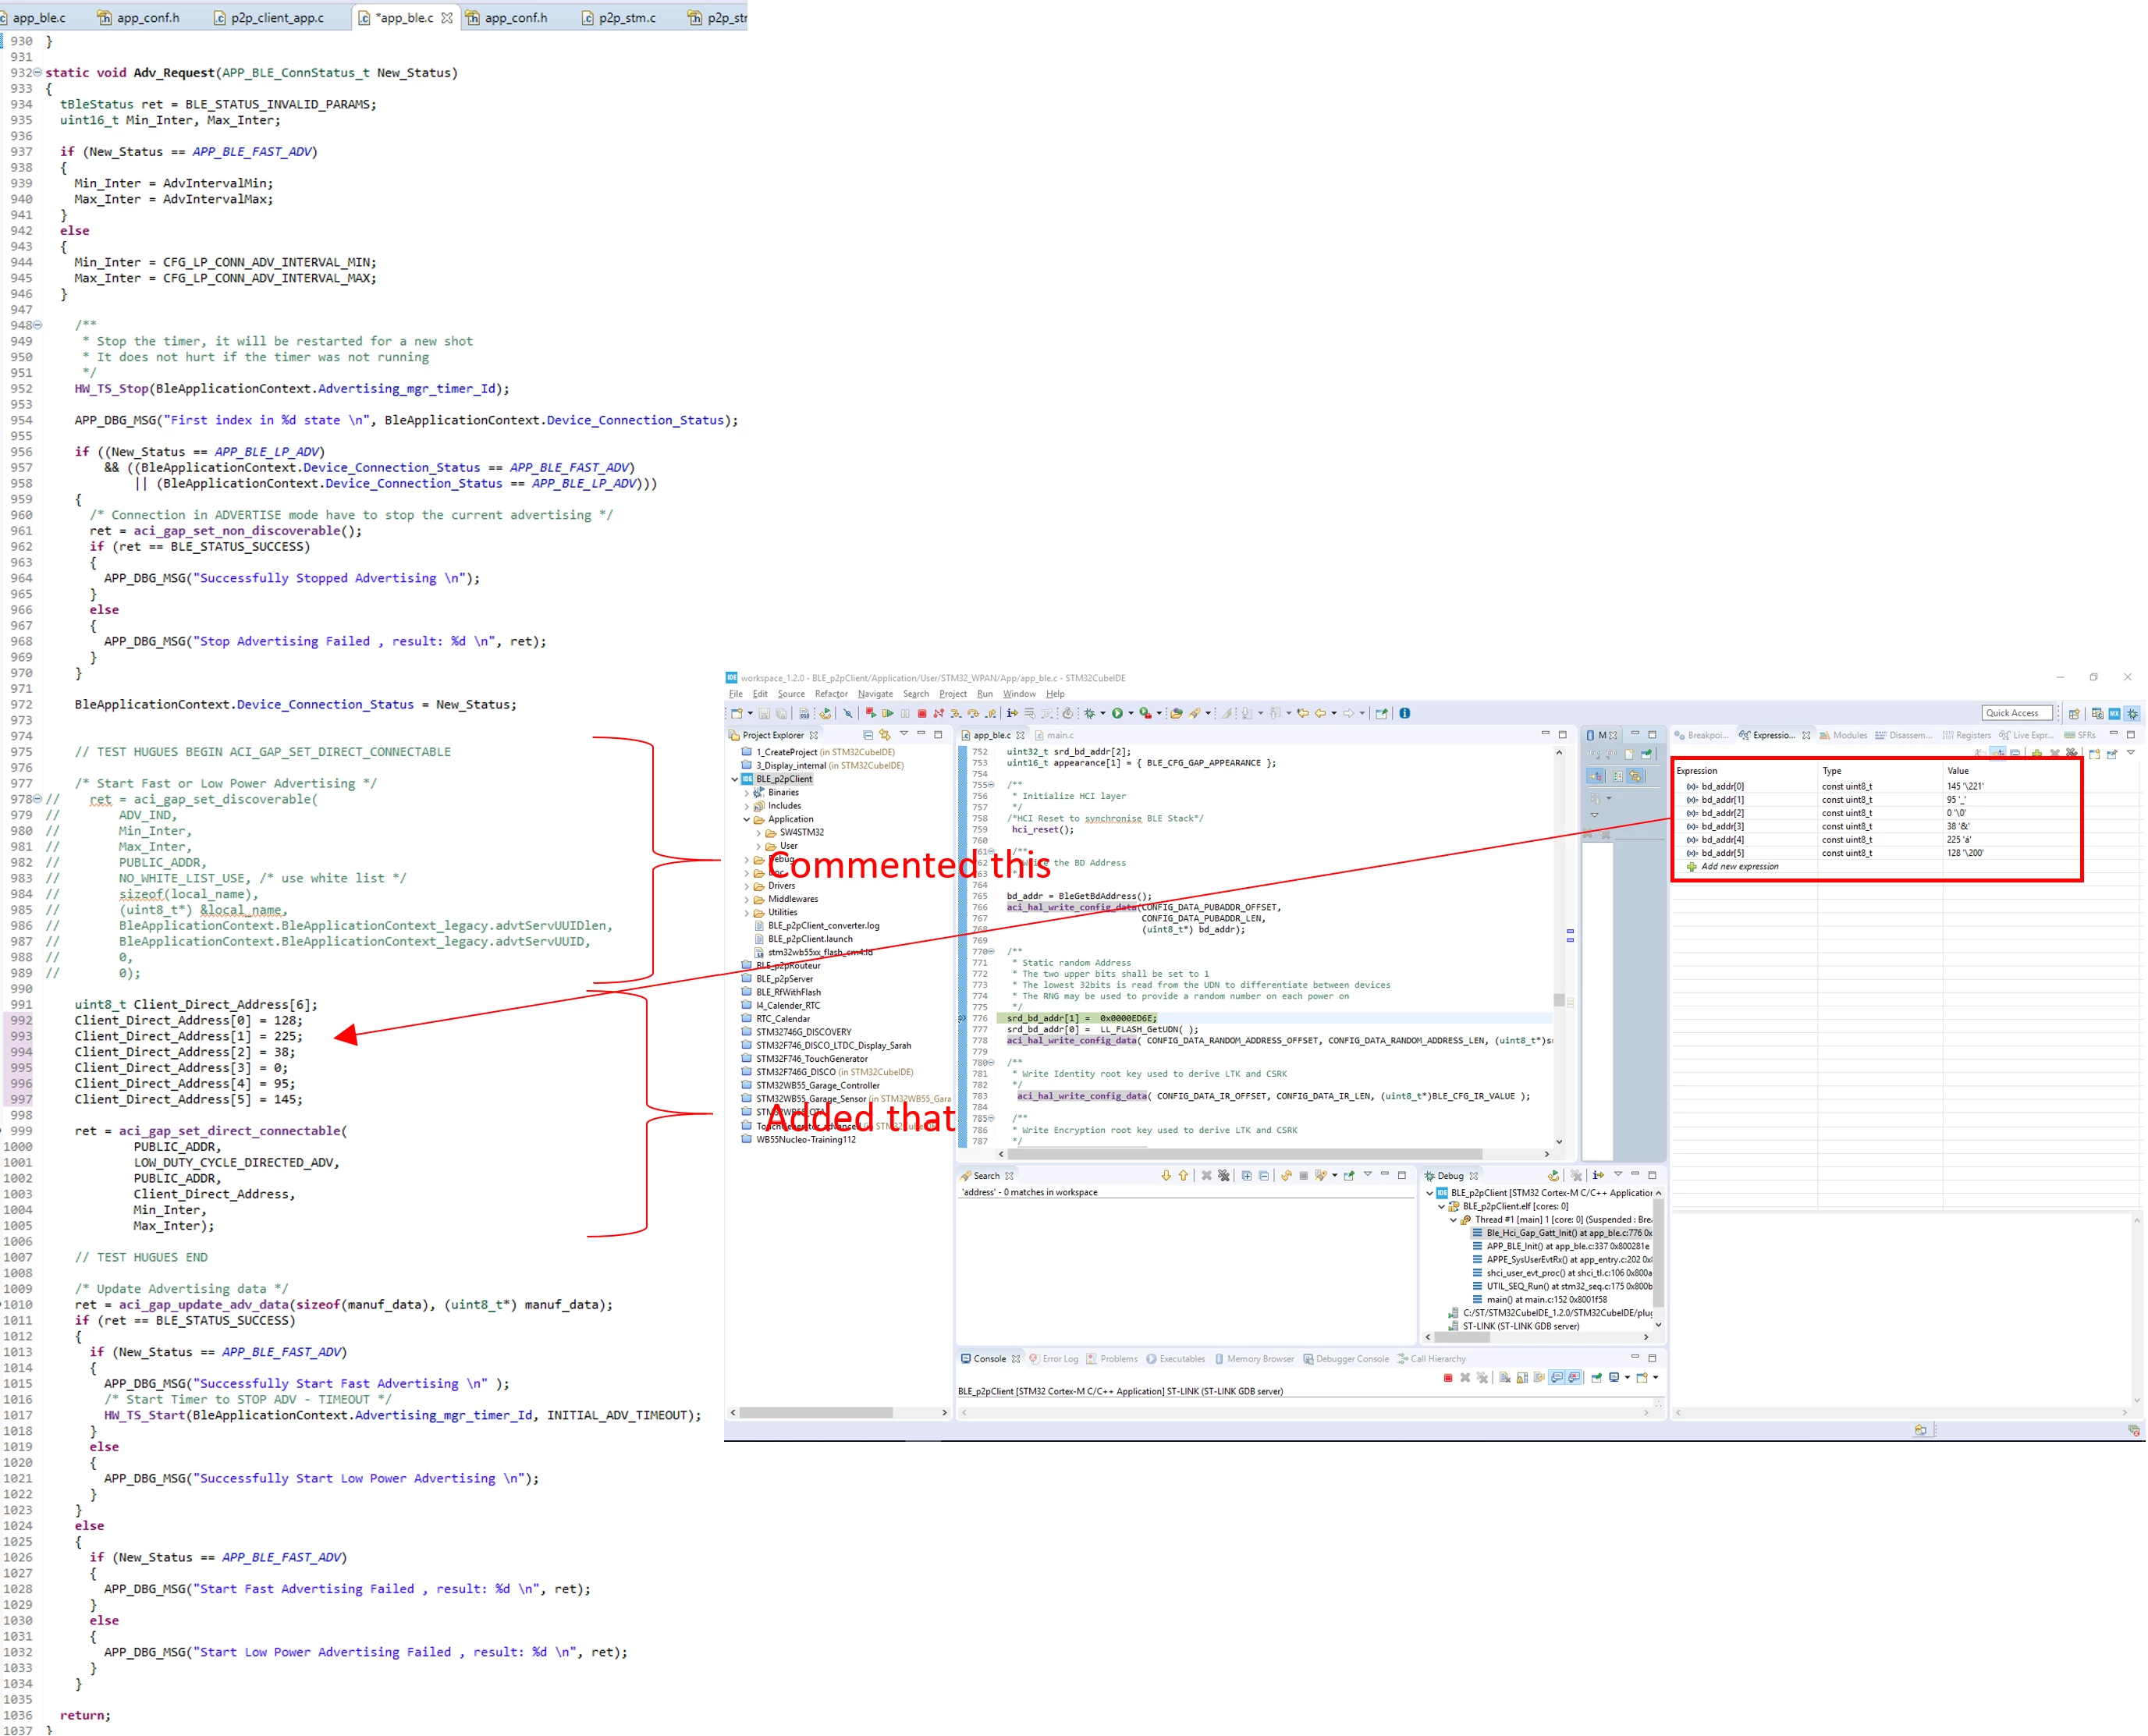Switch to the Breakpoints view tab

tap(1702, 735)
